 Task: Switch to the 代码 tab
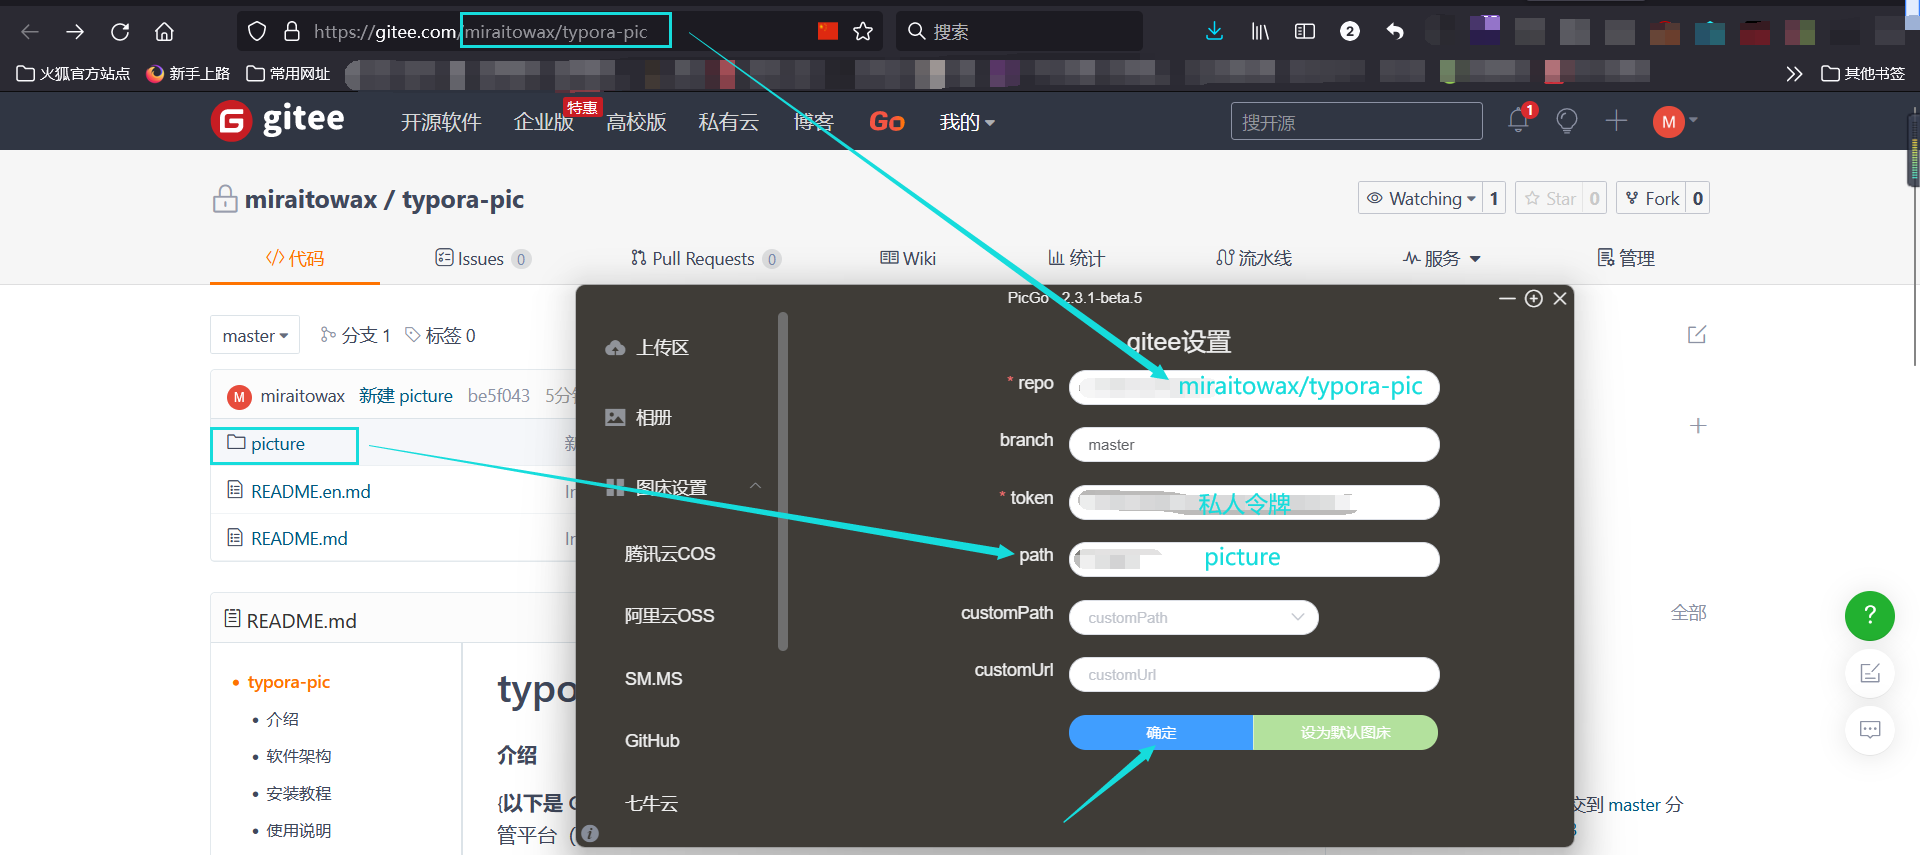click(295, 259)
